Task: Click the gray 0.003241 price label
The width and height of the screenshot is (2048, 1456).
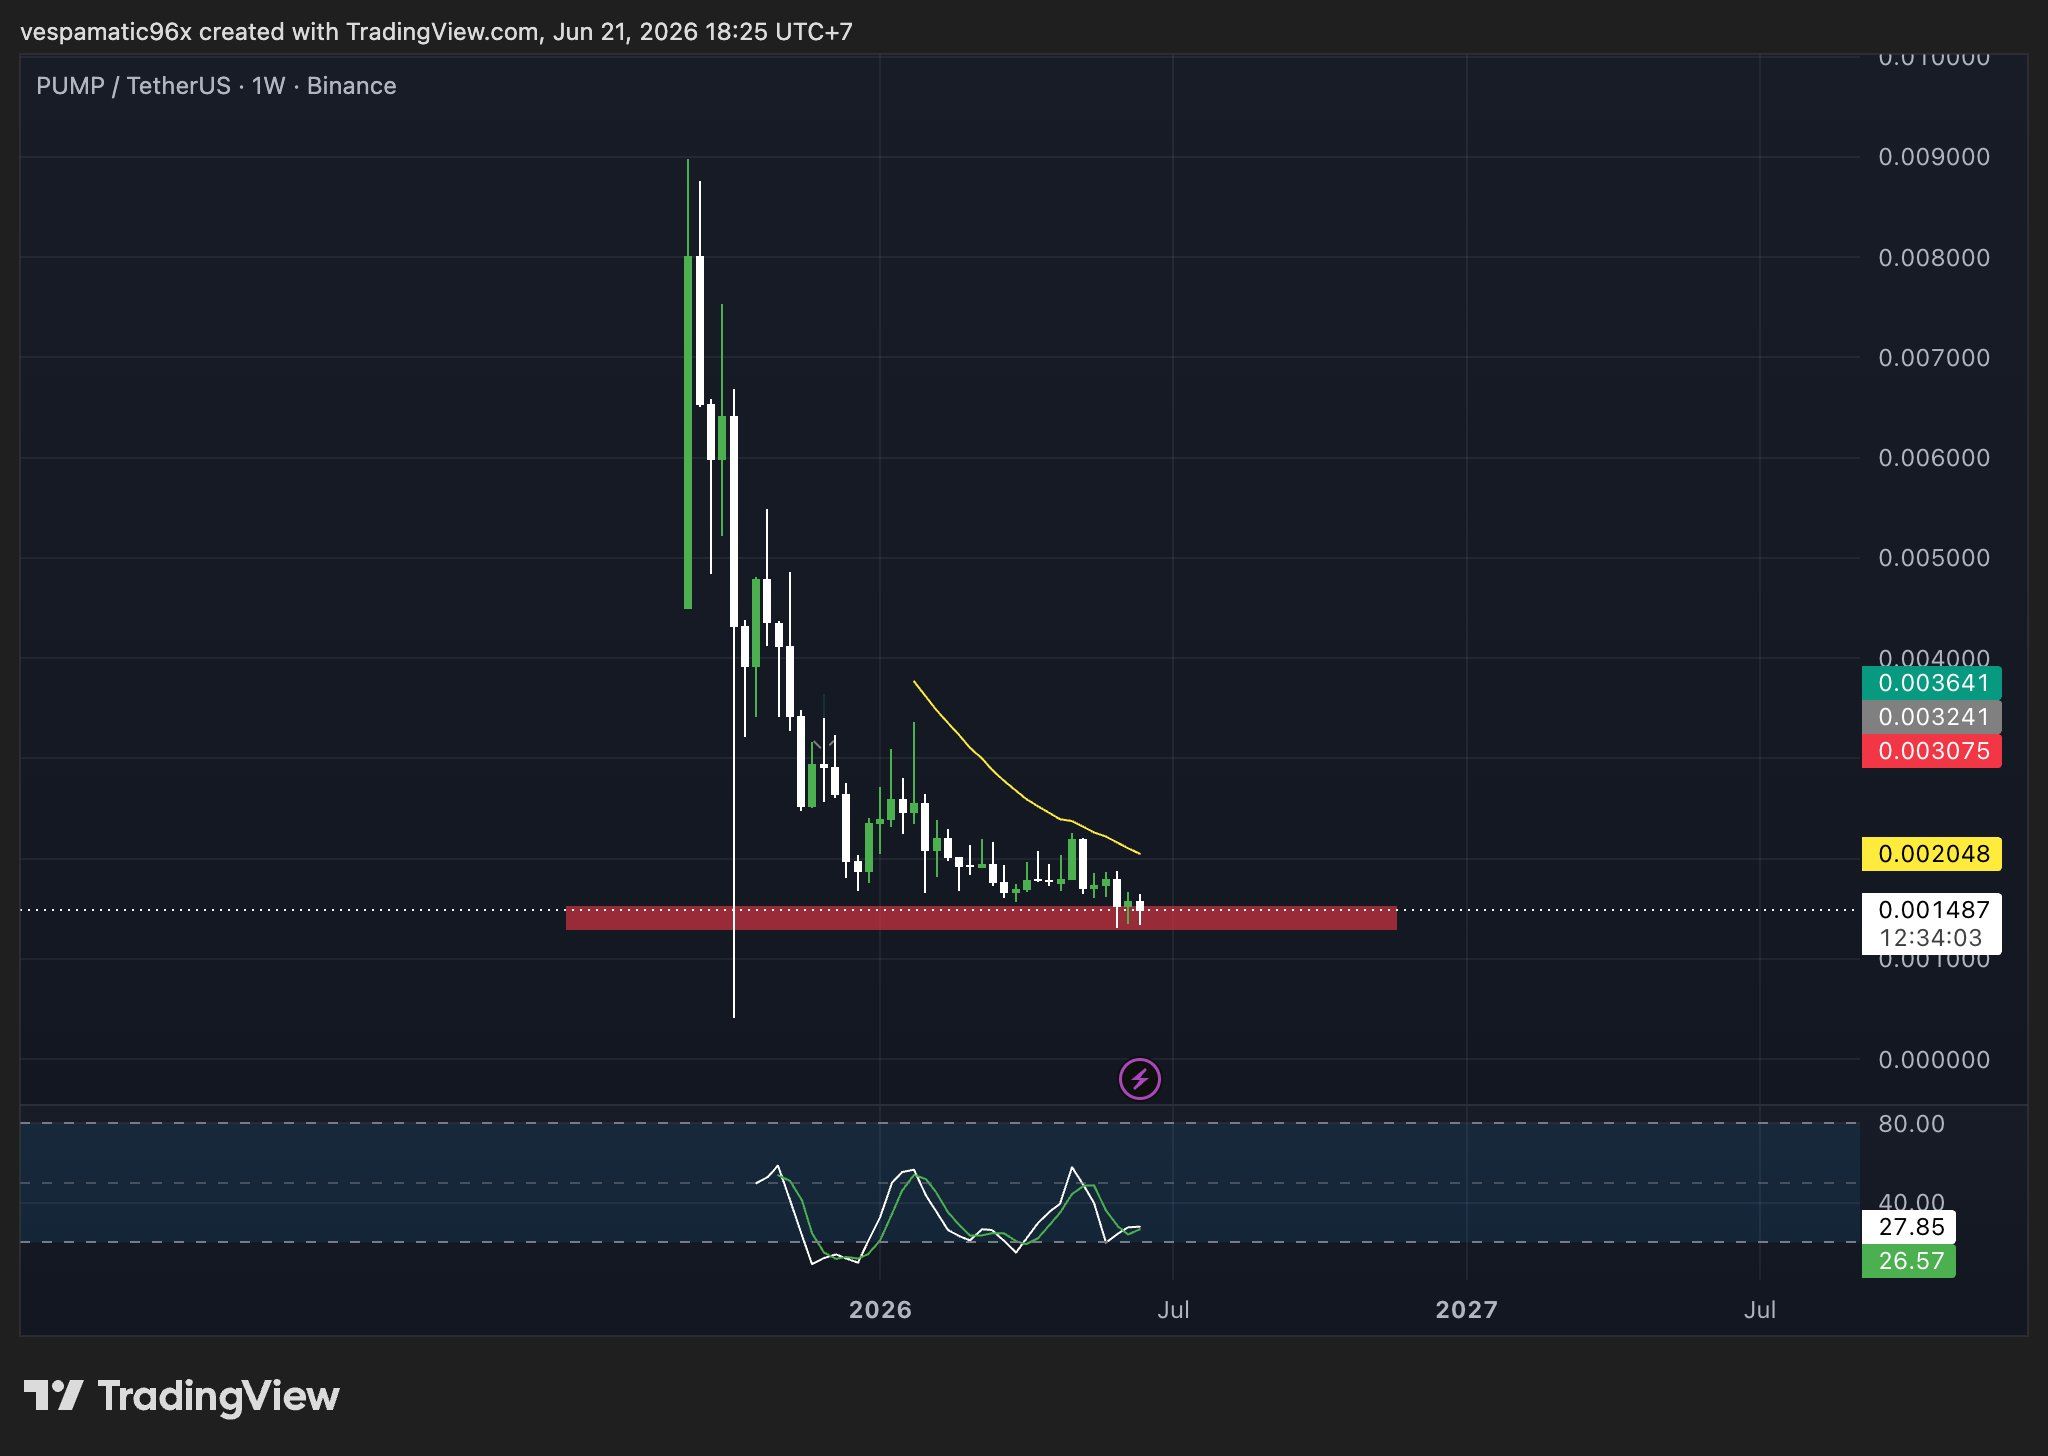Action: click(1931, 717)
